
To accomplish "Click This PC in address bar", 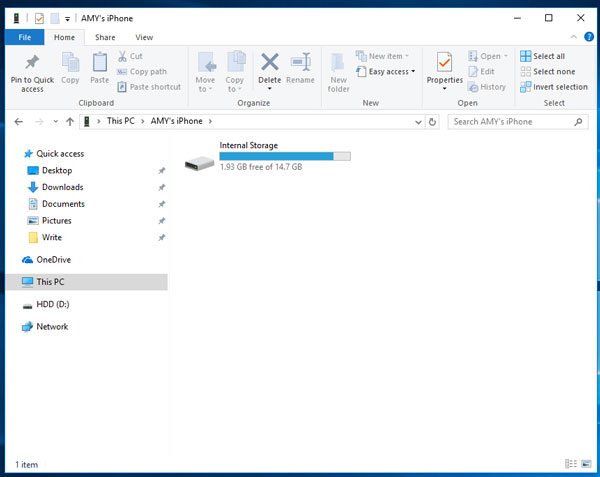I will point(121,121).
